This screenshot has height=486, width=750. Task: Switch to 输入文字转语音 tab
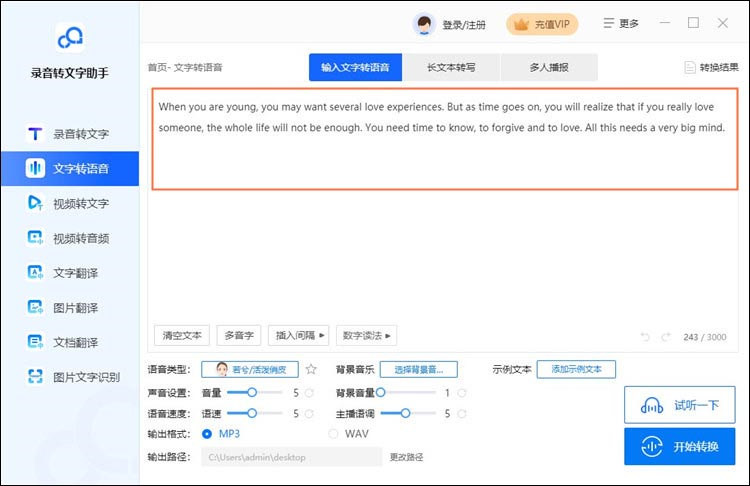coord(355,67)
